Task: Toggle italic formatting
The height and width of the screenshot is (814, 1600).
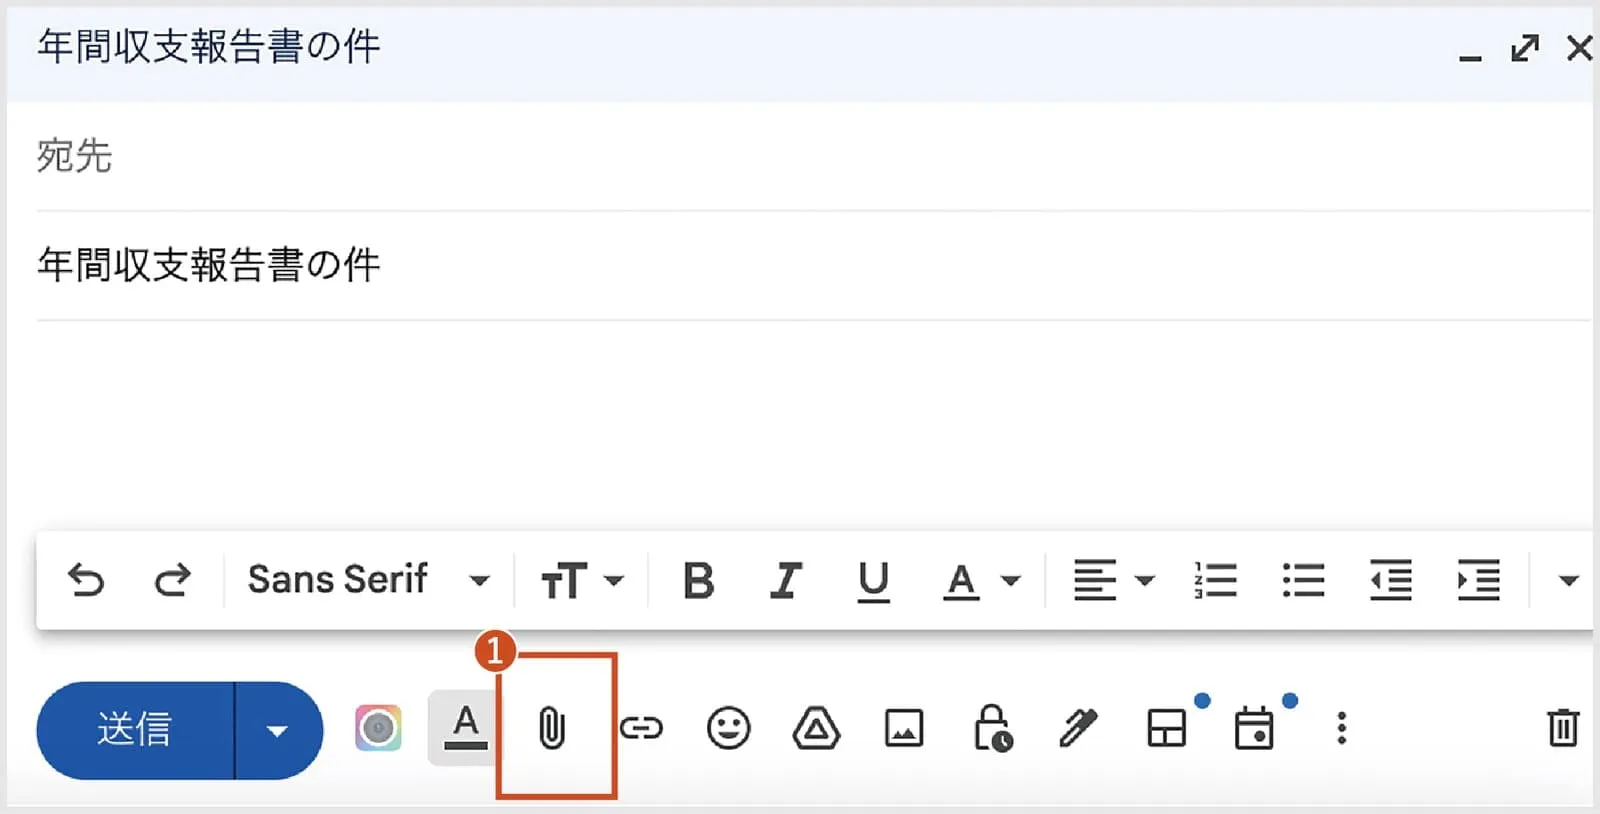Action: (786, 580)
